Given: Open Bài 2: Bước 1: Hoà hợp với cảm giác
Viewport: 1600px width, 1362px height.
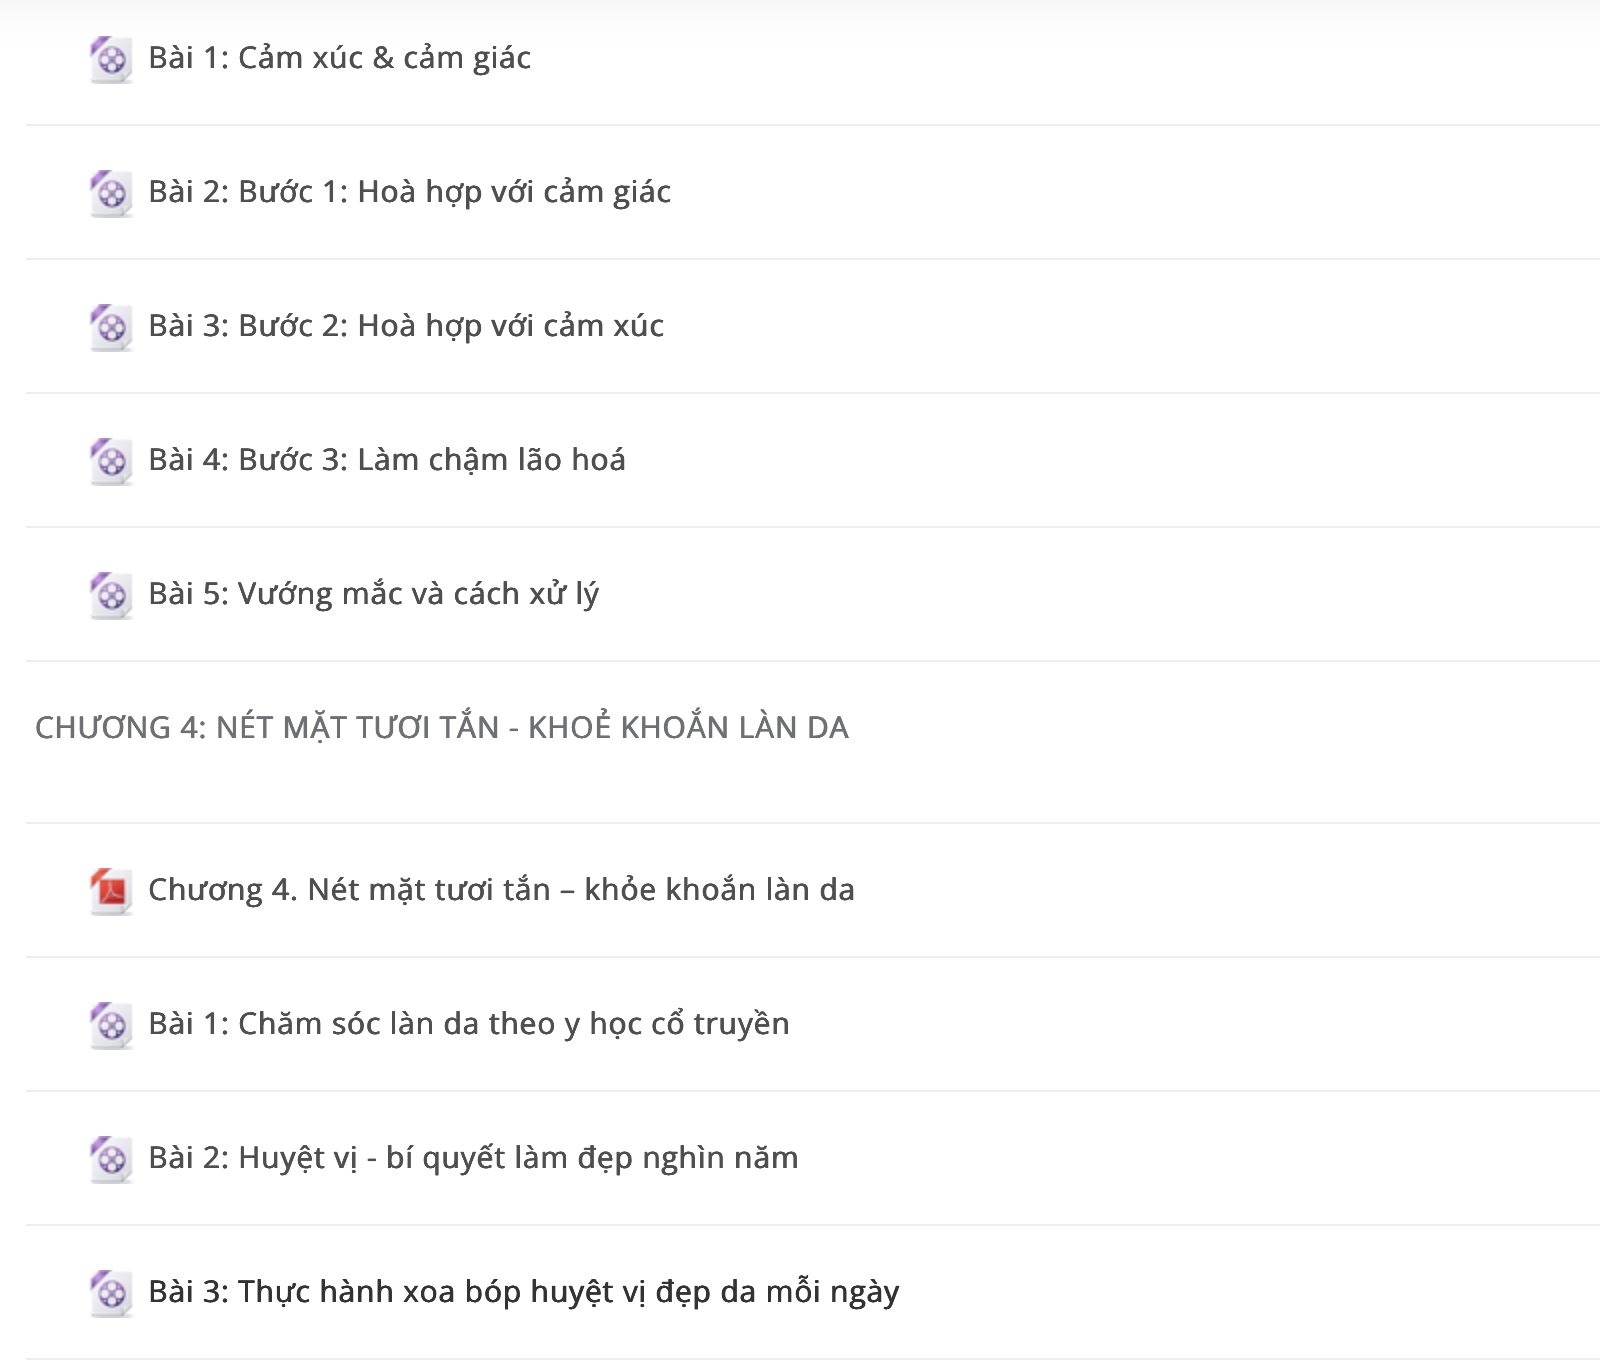Looking at the screenshot, I should (409, 193).
